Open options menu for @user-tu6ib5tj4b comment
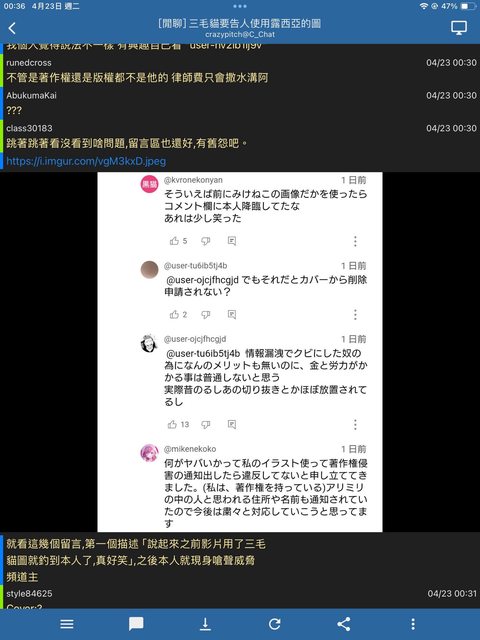Image resolution: width=480 pixels, height=640 pixels. (355, 315)
